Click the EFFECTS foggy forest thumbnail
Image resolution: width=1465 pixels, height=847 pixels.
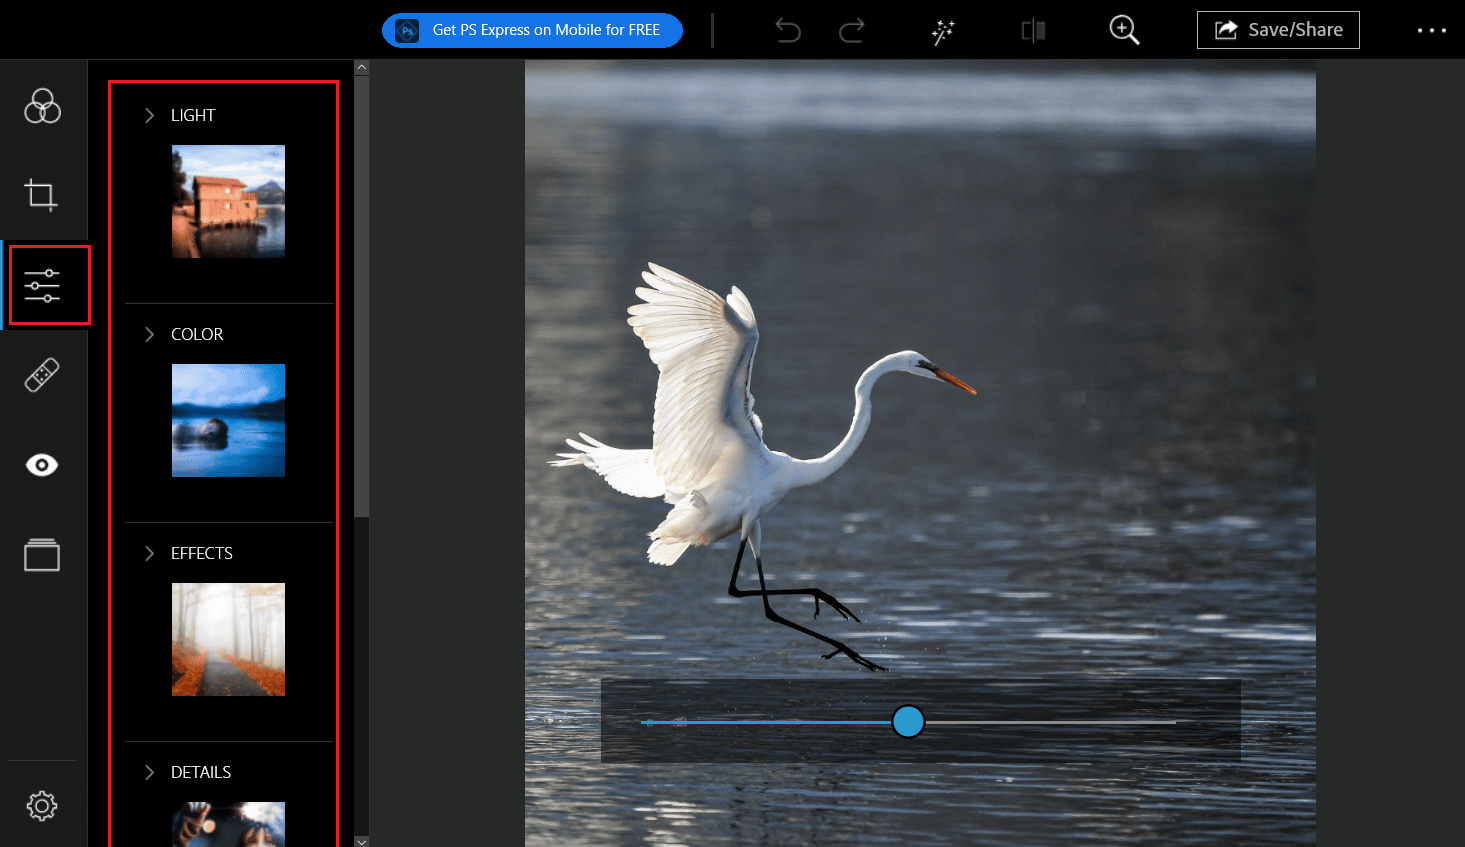pos(228,639)
